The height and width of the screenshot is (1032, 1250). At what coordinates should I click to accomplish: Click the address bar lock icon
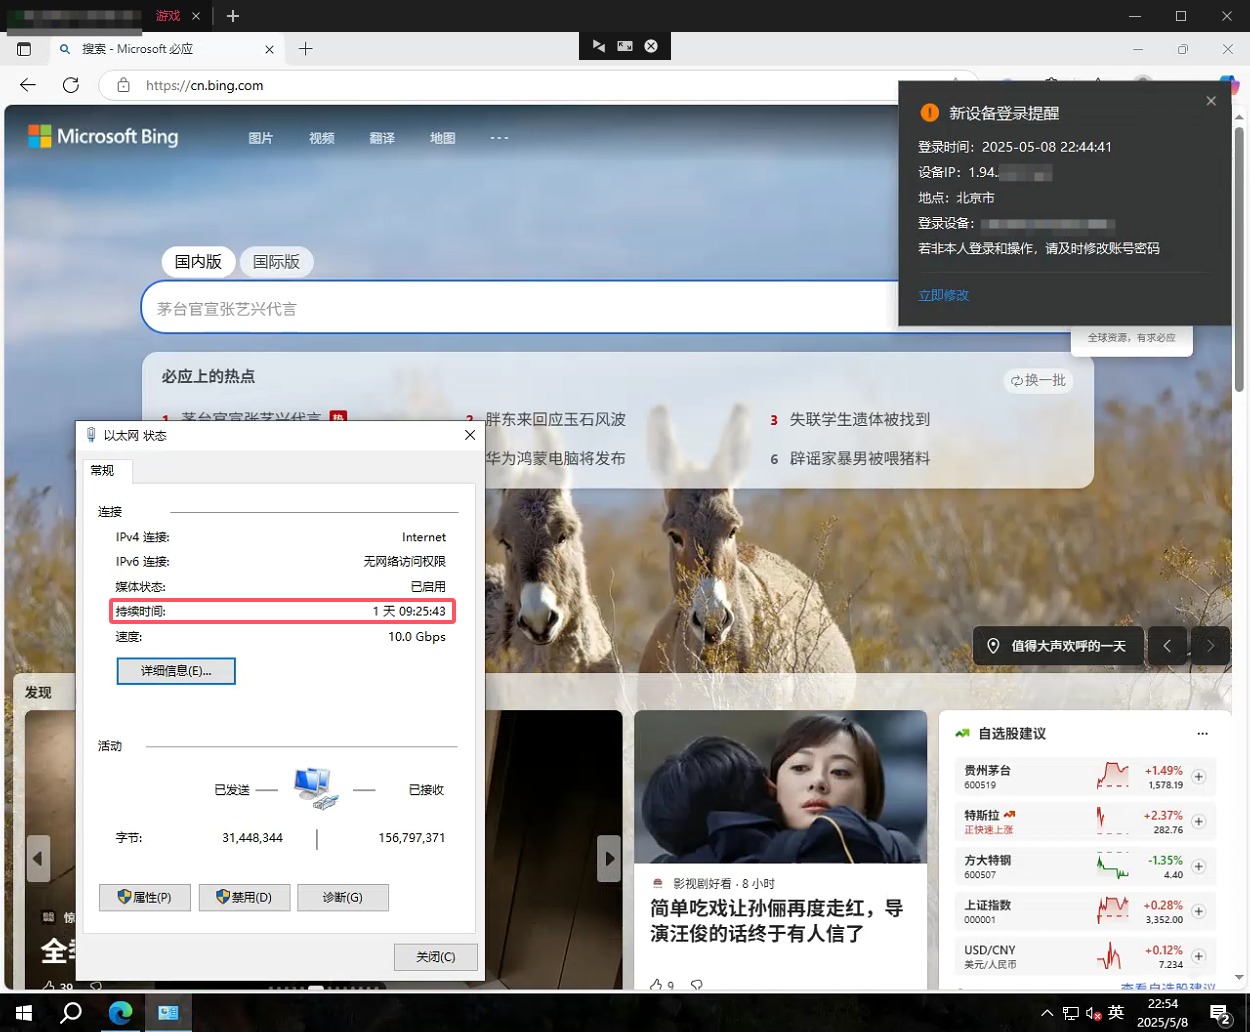(x=124, y=85)
